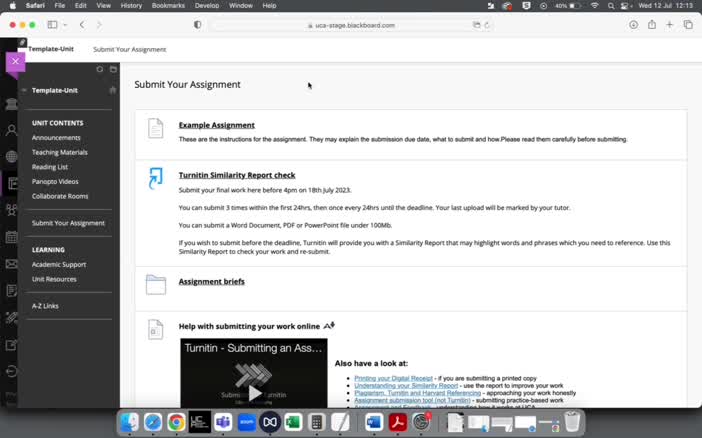Click the Ally alternative formats icon

[329, 326]
